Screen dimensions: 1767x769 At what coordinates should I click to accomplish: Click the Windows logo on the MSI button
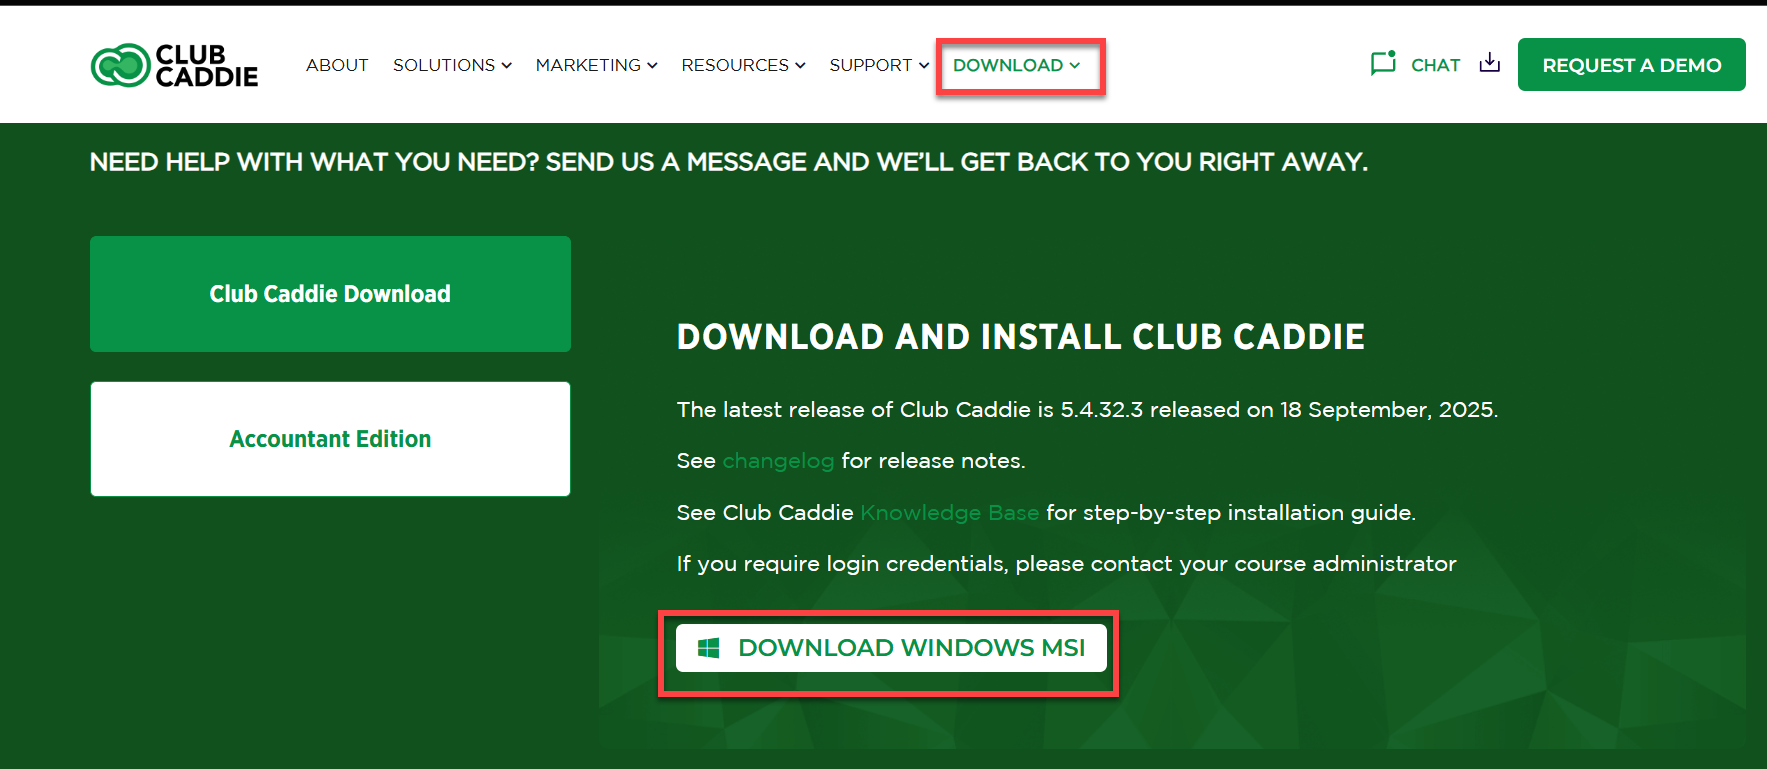click(x=709, y=648)
